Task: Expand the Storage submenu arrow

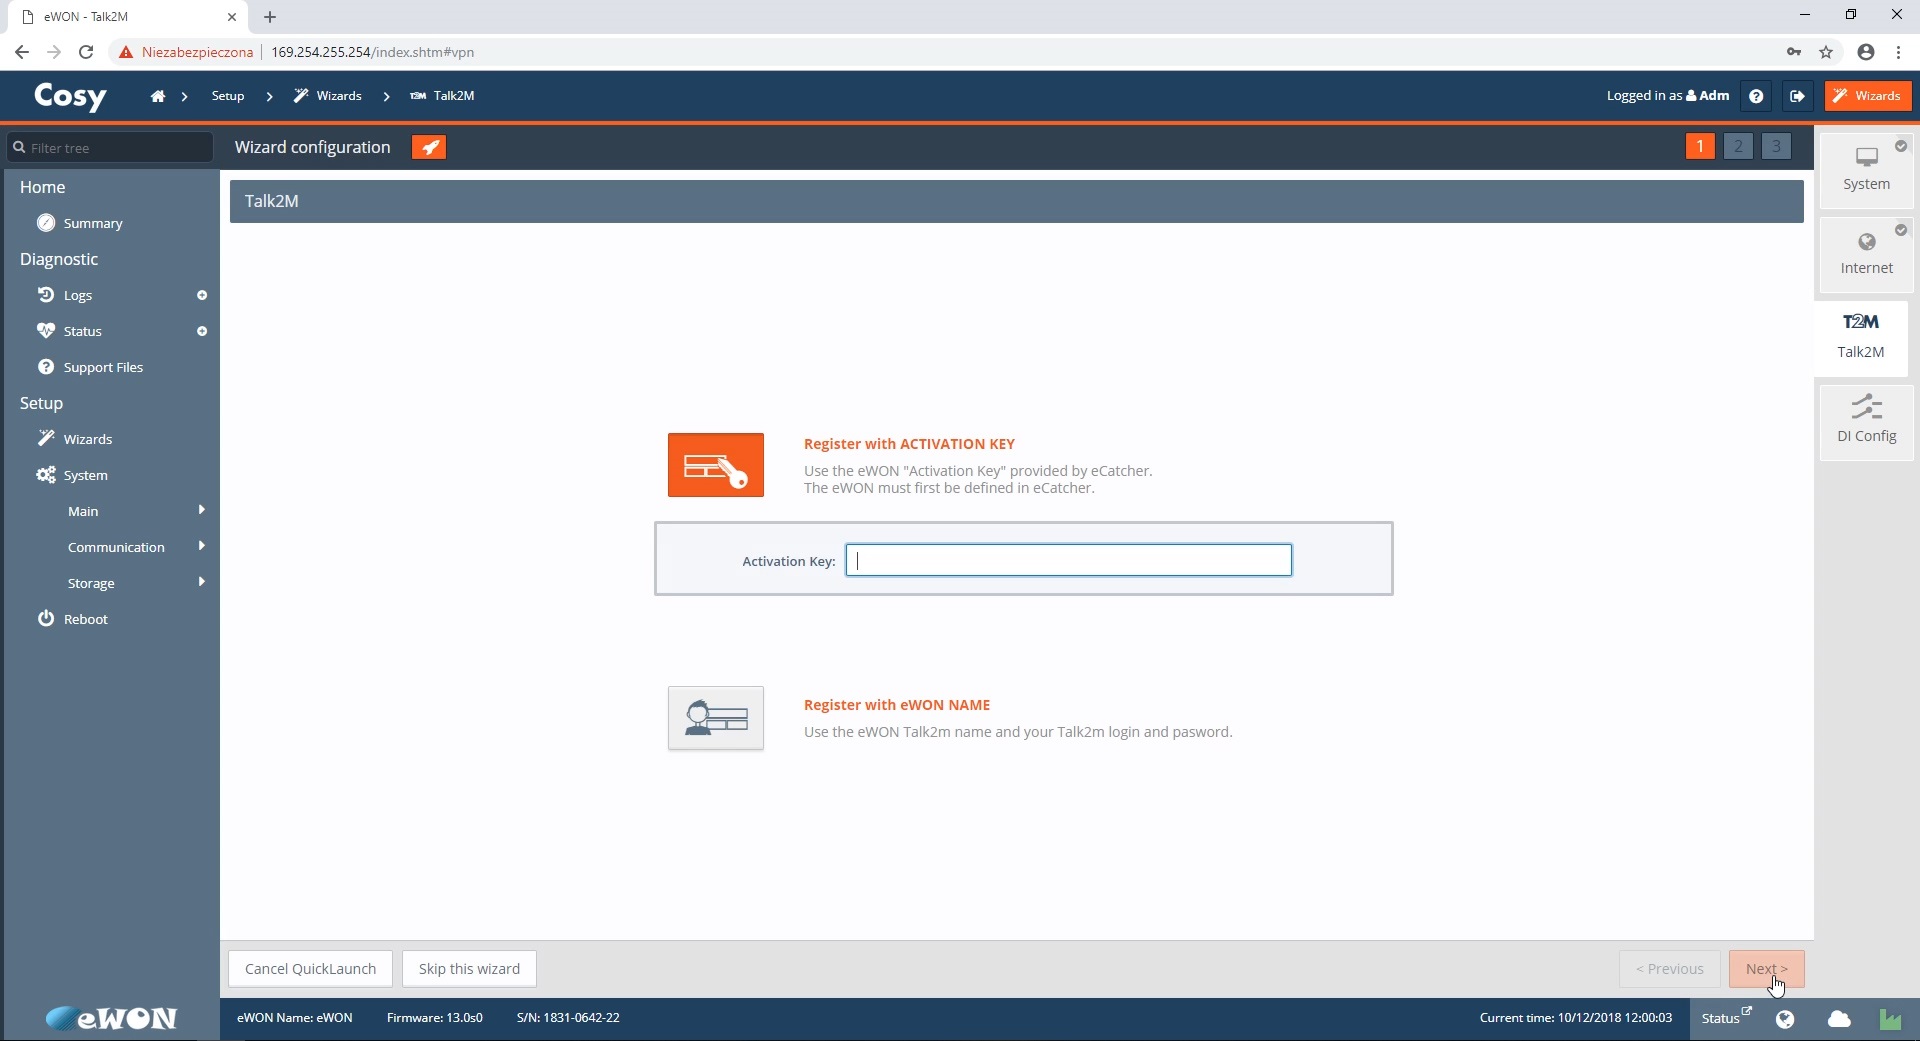Action: [202, 582]
